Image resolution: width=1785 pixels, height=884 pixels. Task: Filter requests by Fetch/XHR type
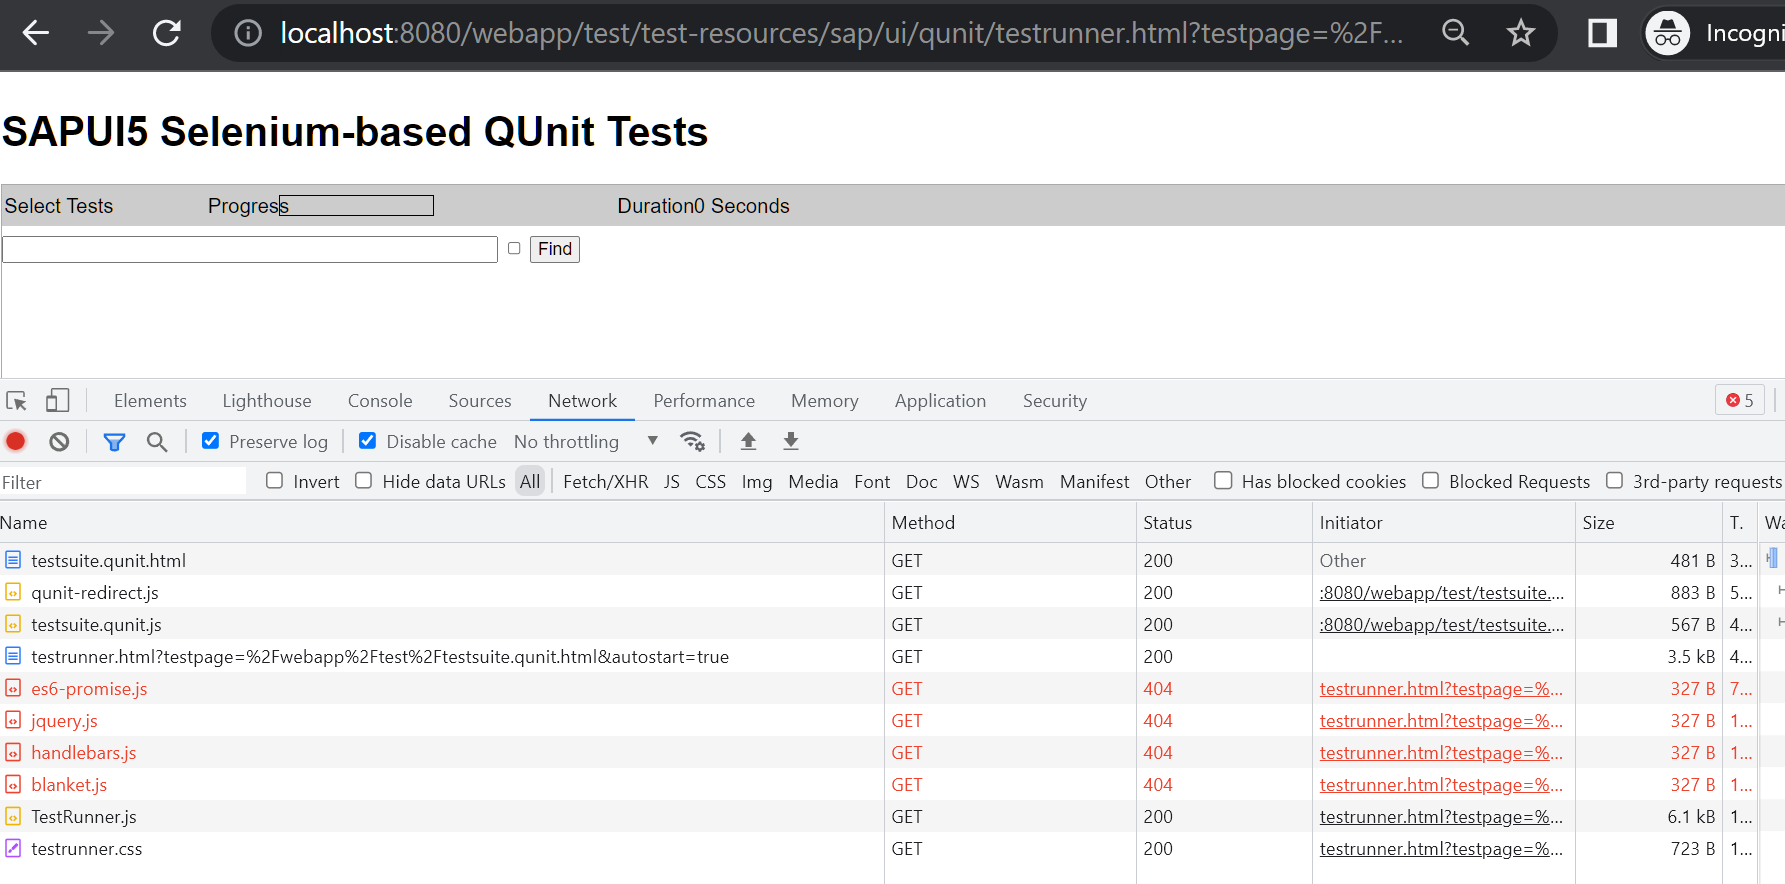click(x=606, y=482)
